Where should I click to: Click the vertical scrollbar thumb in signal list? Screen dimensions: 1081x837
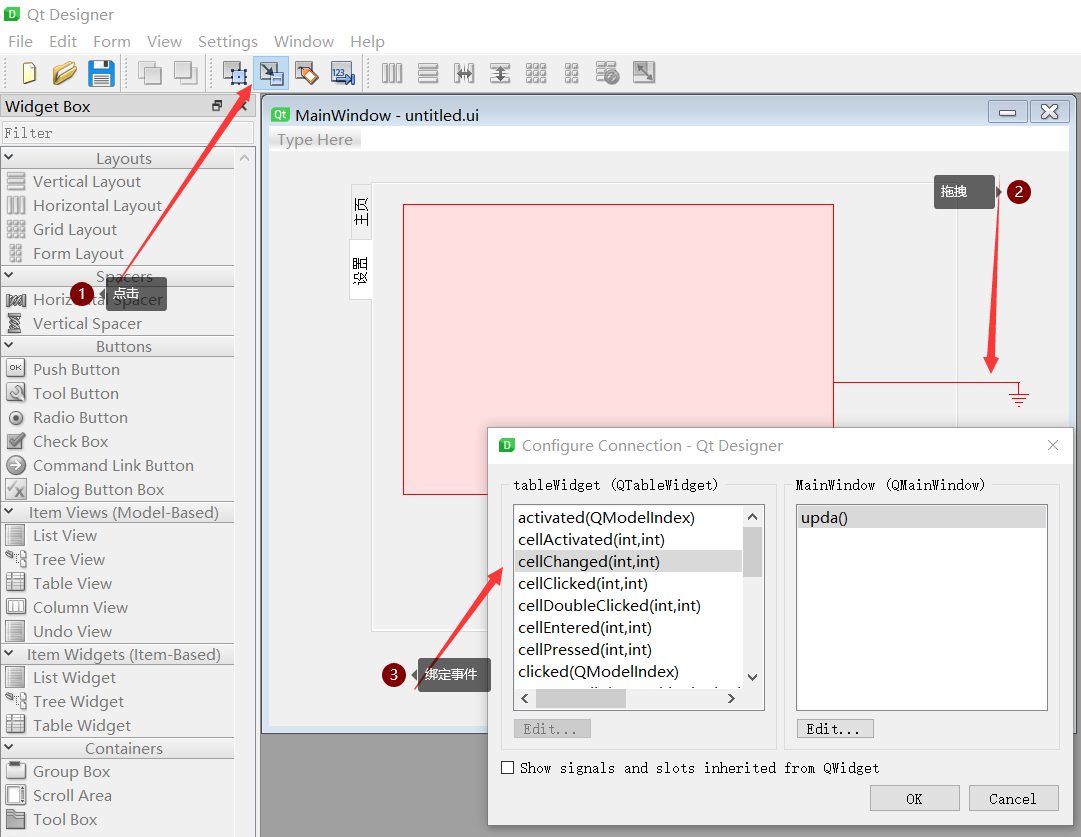tap(752, 552)
